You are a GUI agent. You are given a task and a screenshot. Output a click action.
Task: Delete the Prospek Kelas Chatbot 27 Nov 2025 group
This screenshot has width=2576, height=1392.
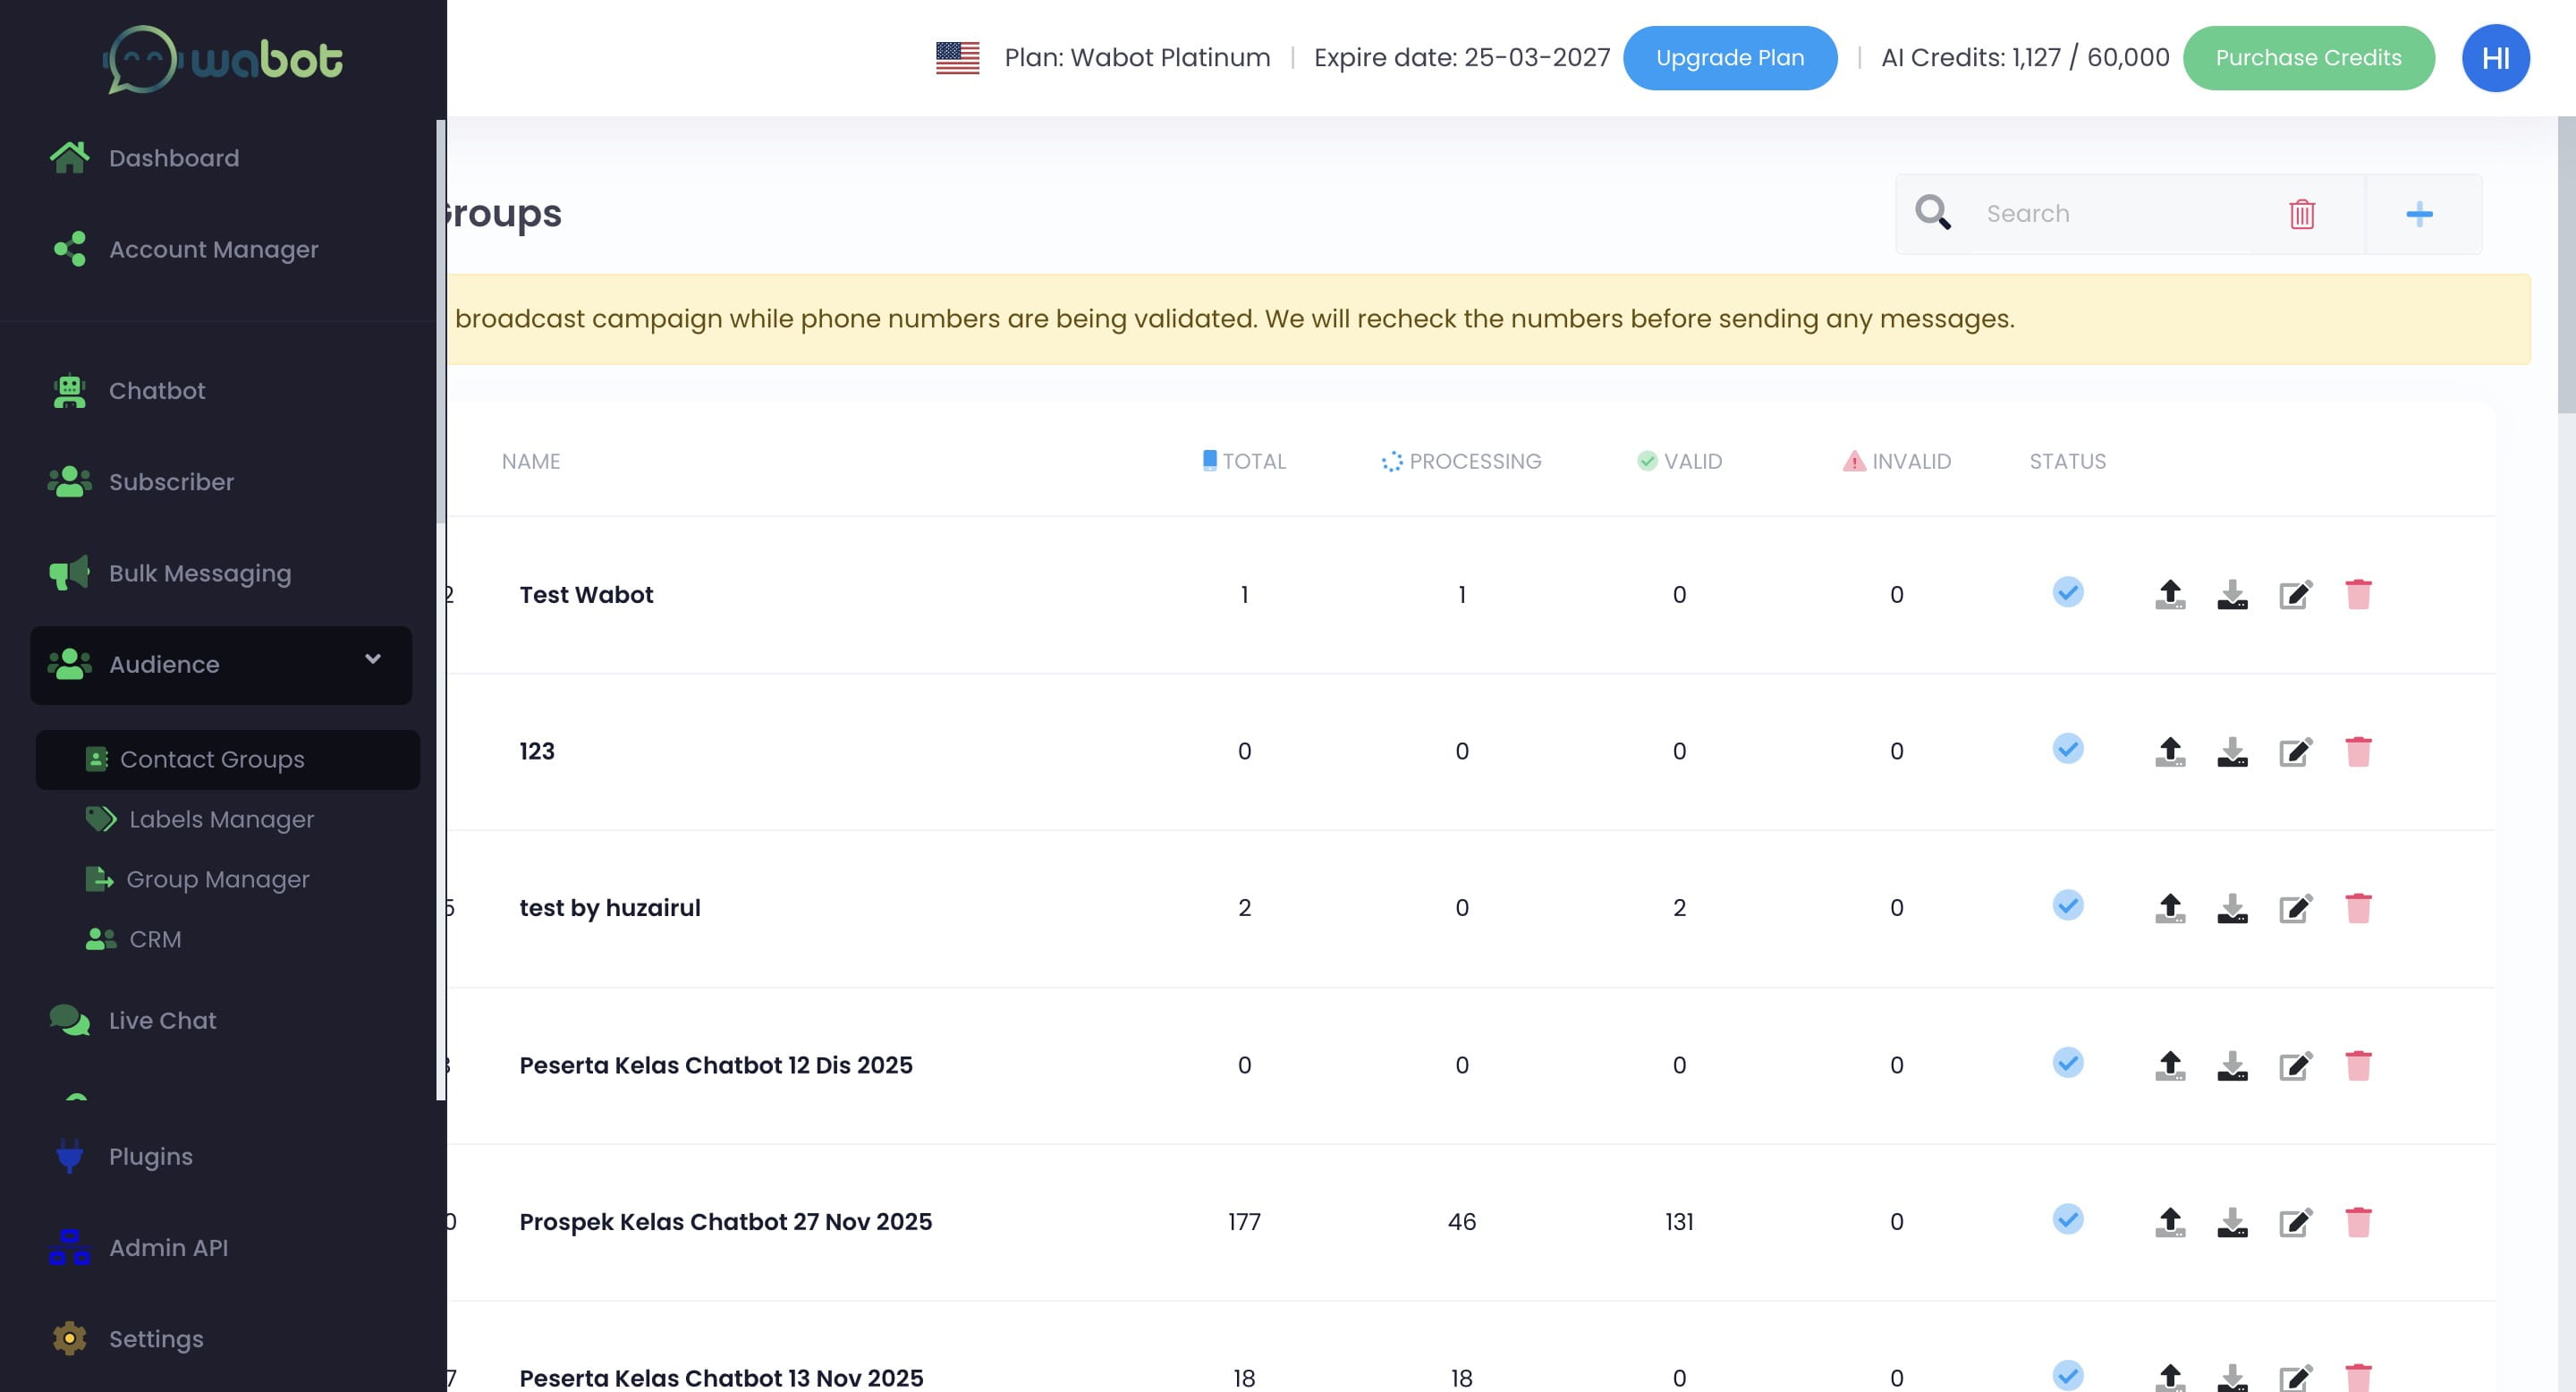pyautogui.click(x=2360, y=1221)
